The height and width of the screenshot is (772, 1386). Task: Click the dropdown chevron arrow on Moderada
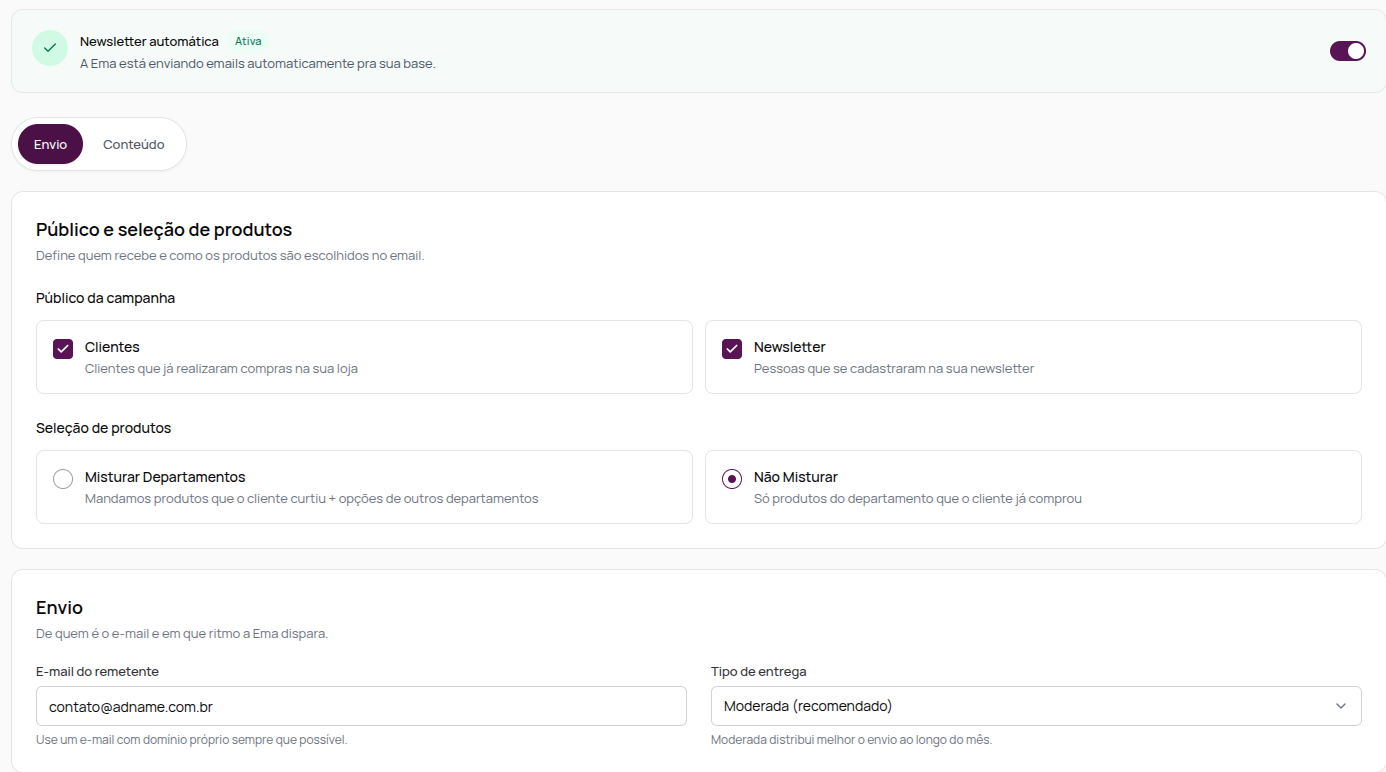[1341, 706]
